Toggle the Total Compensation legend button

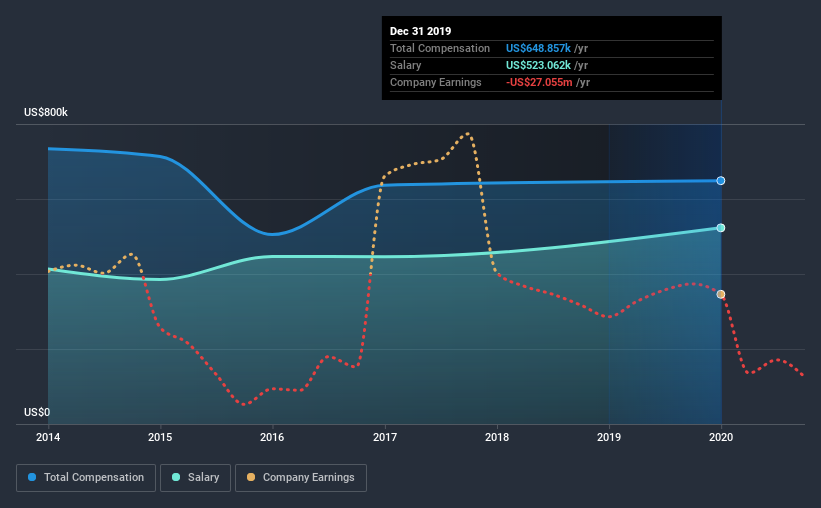(x=86, y=478)
